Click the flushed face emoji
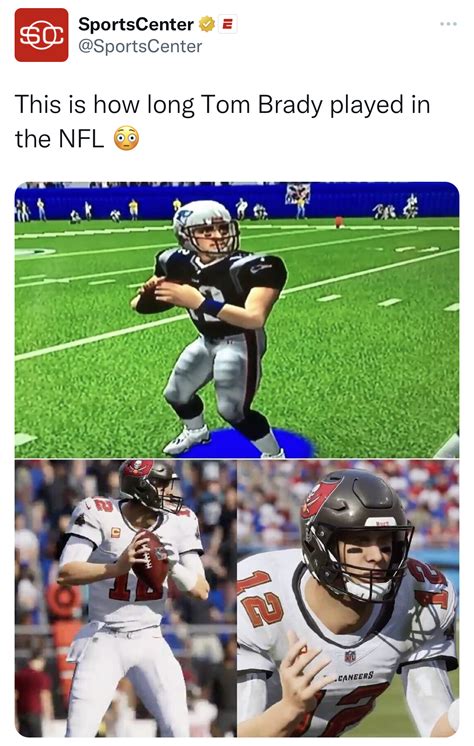Image resolution: width=474 pixels, height=746 pixels. click(x=126, y=138)
